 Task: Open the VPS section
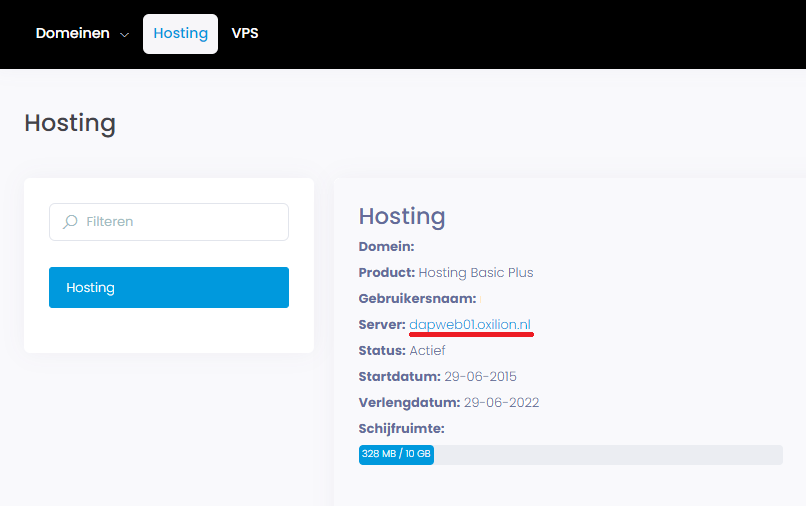[245, 33]
